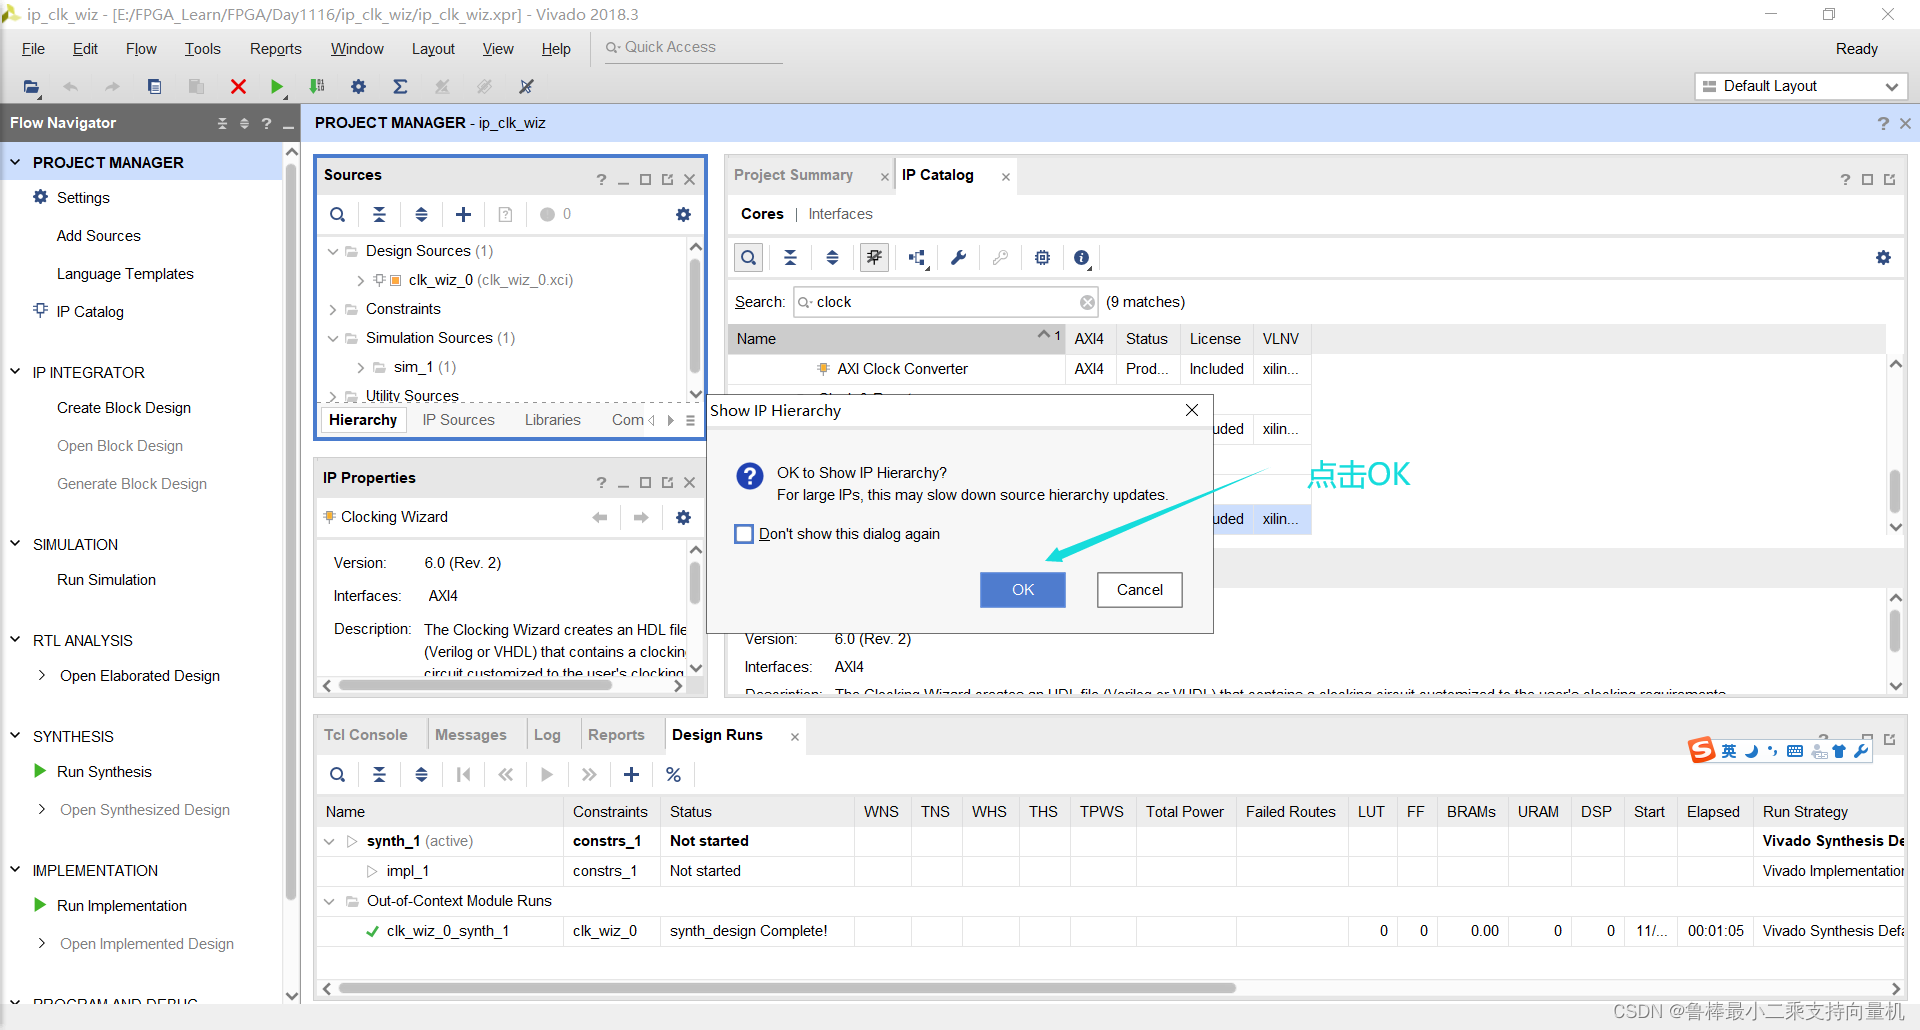Collapse PROJECT MANAGER section
This screenshot has height=1030, width=1920.
(15, 162)
